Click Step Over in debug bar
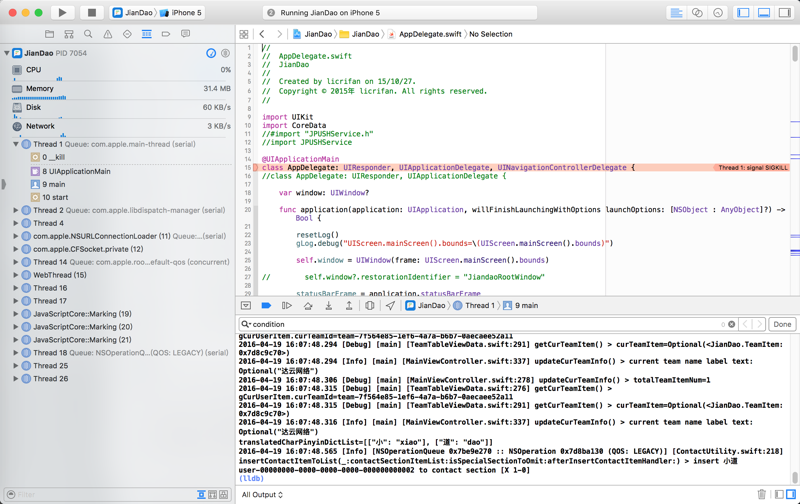Image resolution: width=800 pixels, height=504 pixels. click(308, 306)
